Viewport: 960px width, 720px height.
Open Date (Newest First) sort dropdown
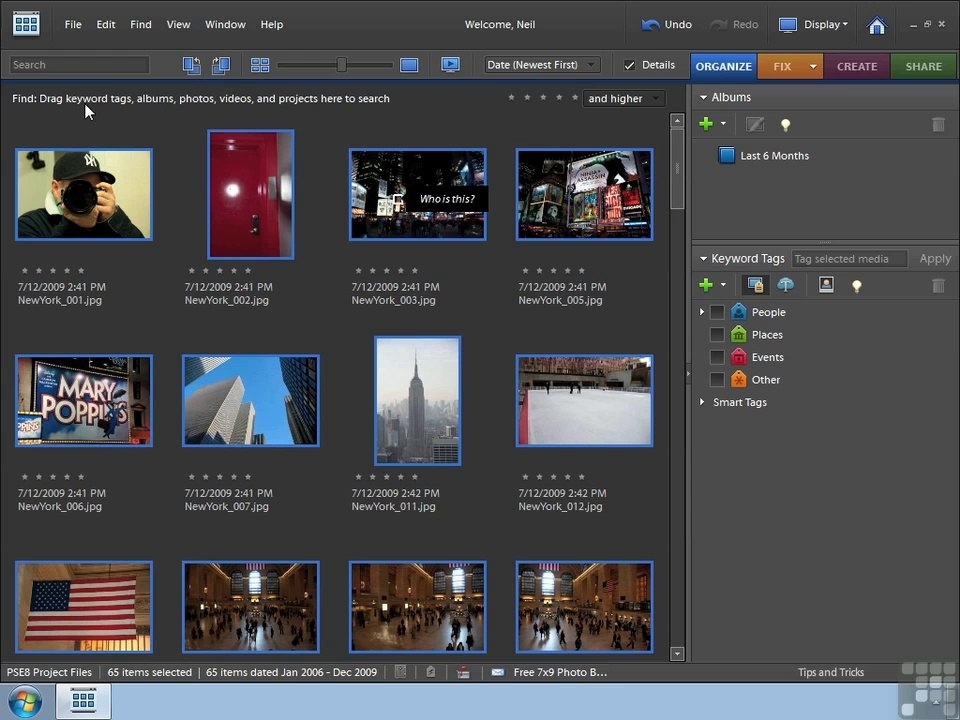pos(542,65)
